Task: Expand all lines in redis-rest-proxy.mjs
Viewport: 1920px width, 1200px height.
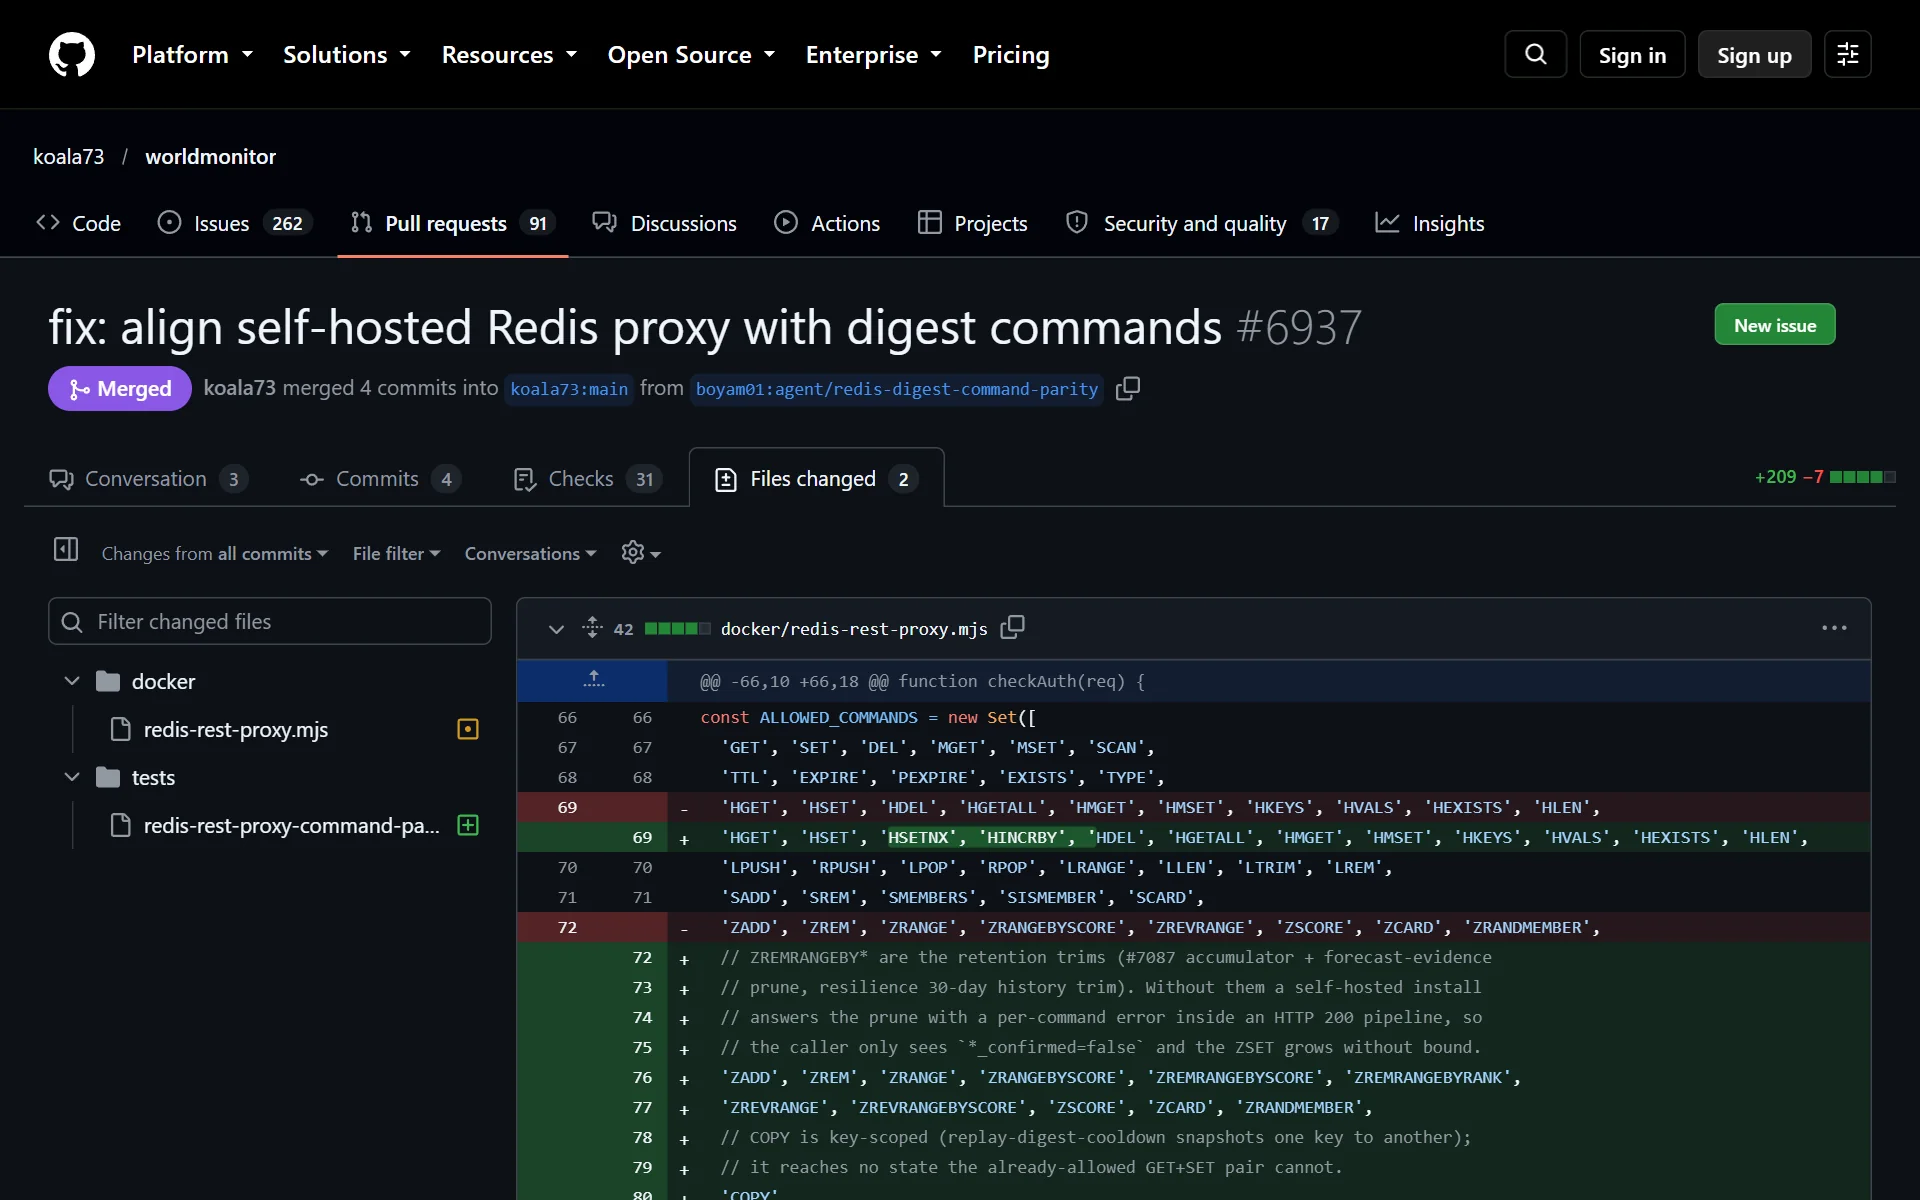Action: (x=592, y=628)
